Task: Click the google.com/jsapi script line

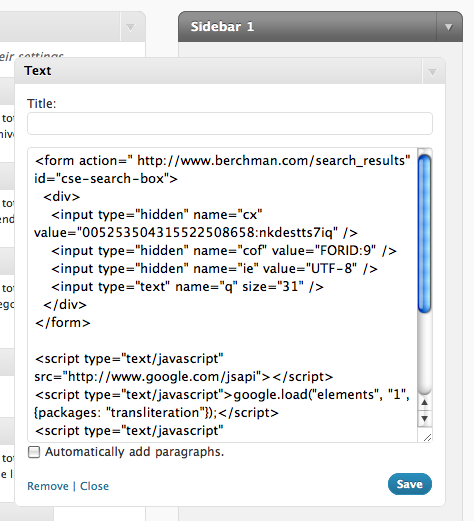Action: (x=184, y=377)
